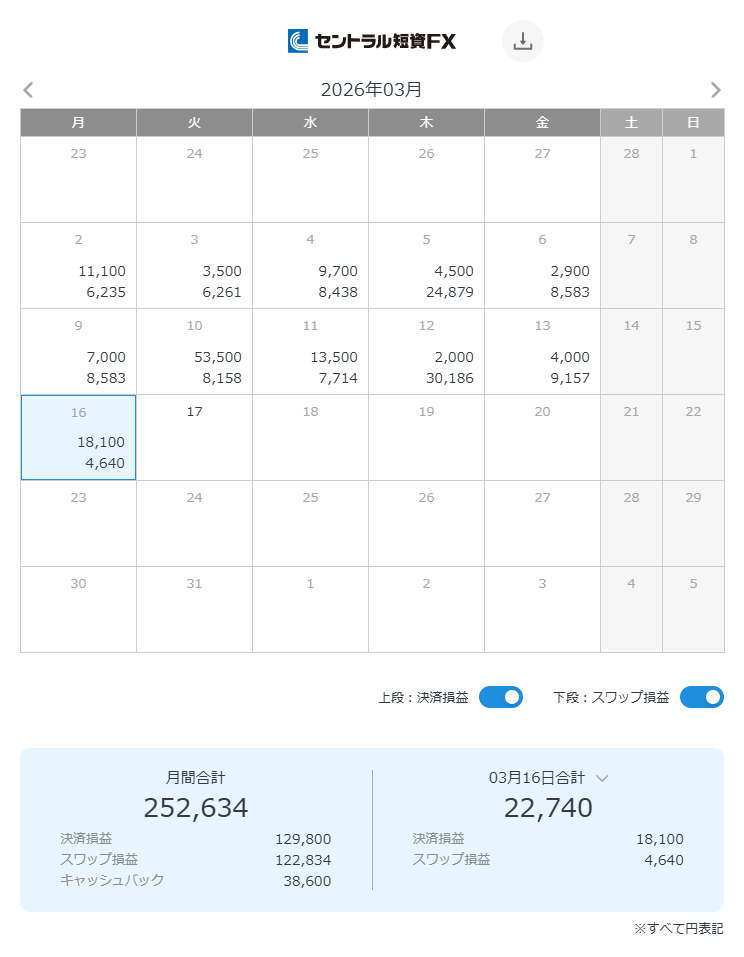Go to previous month with left arrow
The height and width of the screenshot is (957, 744).
tap(28, 90)
